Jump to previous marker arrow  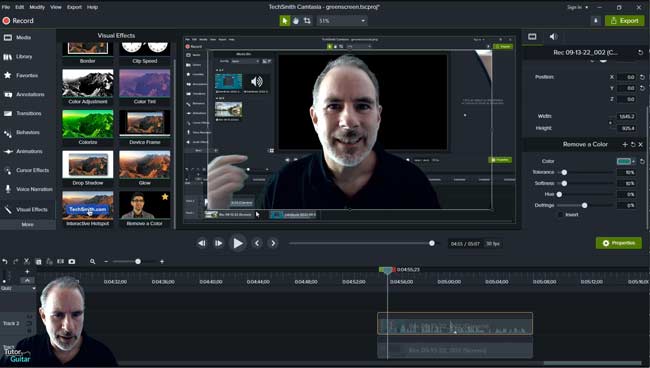257,243
